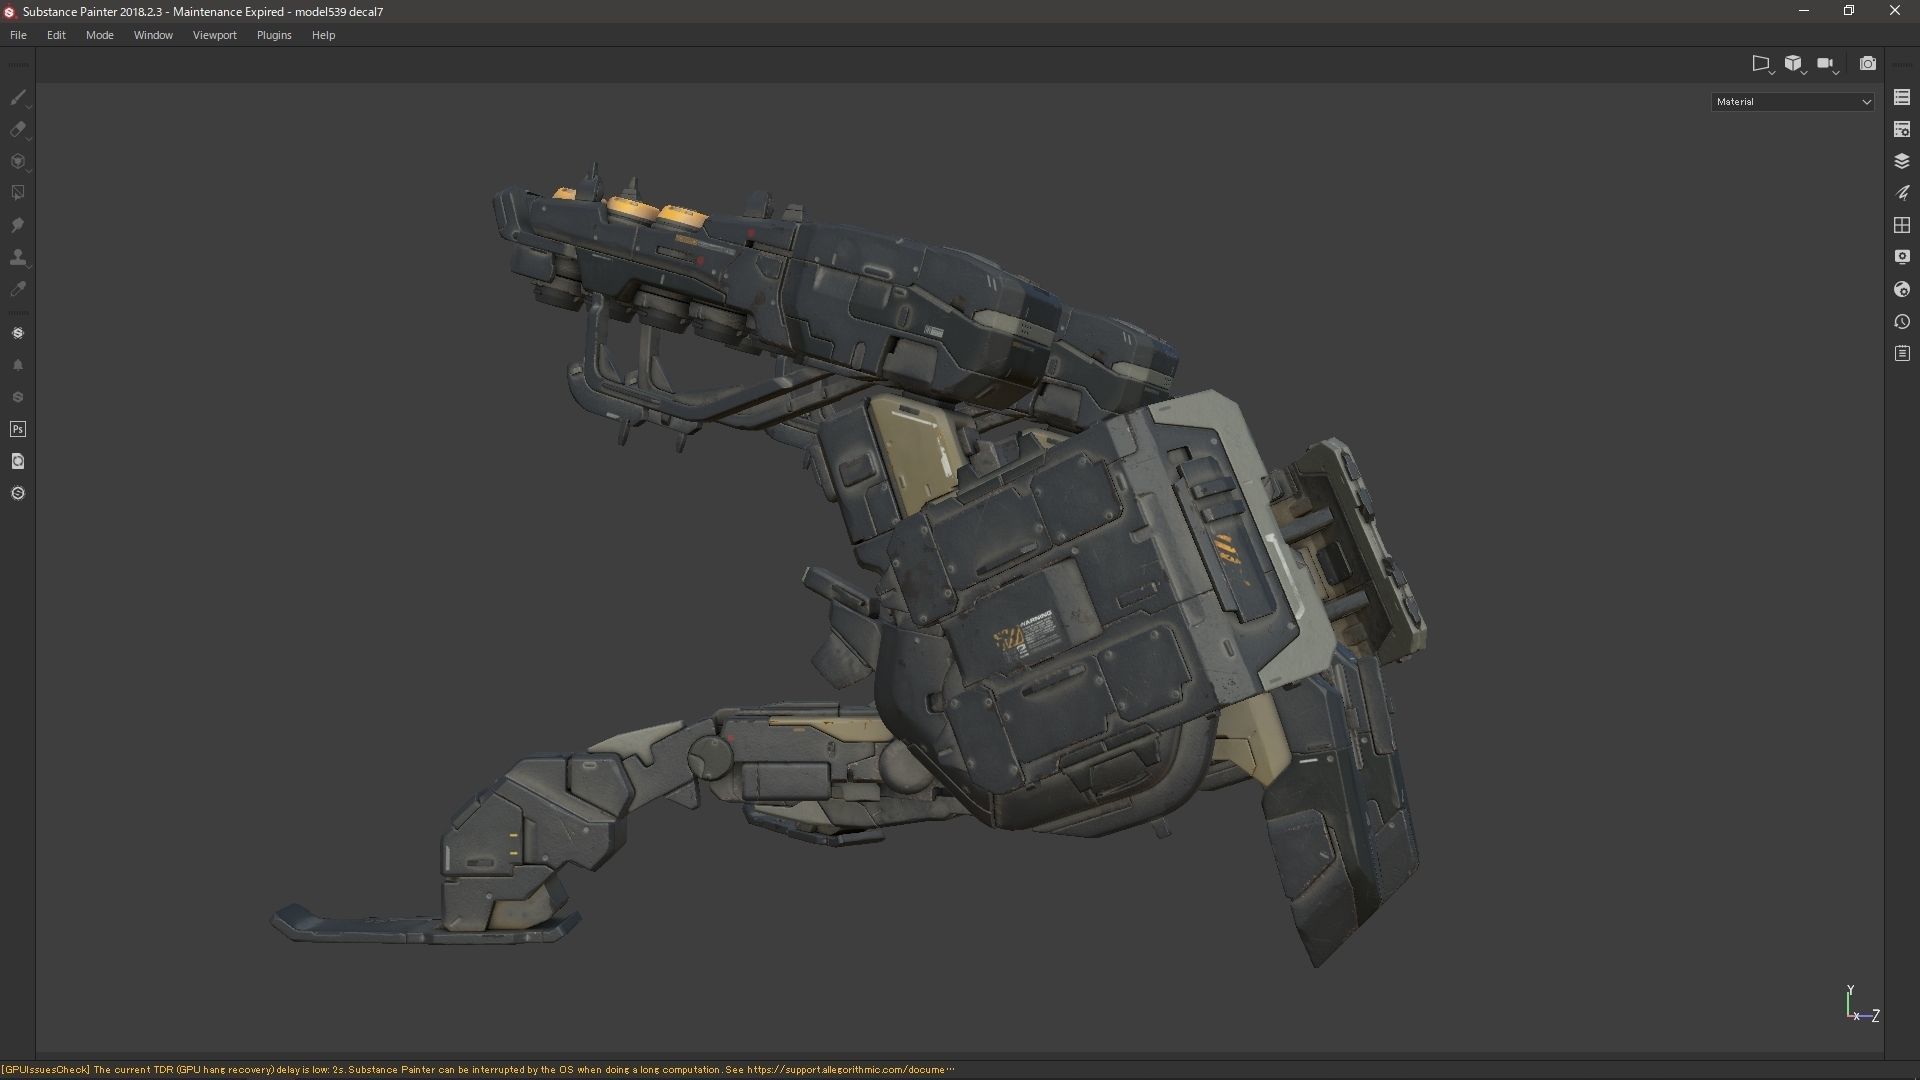The width and height of the screenshot is (1920, 1080).
Task: Click the mech model's warning decal
Action: (x=1027, y=636)
